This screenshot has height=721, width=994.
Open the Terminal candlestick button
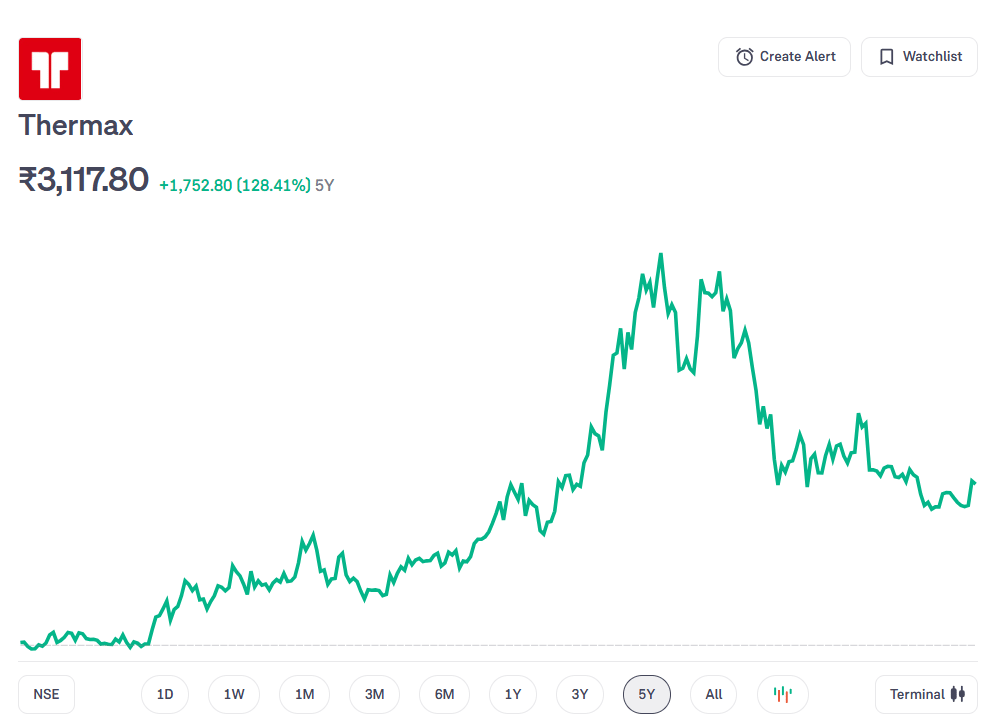tap(926, 694)
